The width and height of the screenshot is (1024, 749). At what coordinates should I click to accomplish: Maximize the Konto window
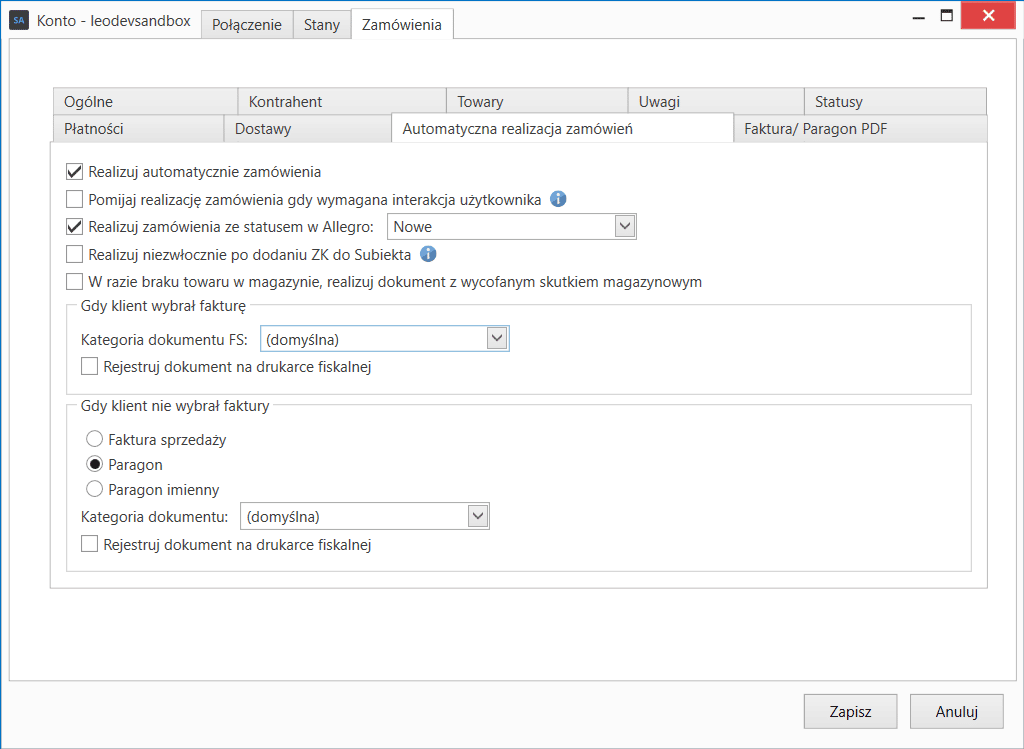tap(946, 16)
